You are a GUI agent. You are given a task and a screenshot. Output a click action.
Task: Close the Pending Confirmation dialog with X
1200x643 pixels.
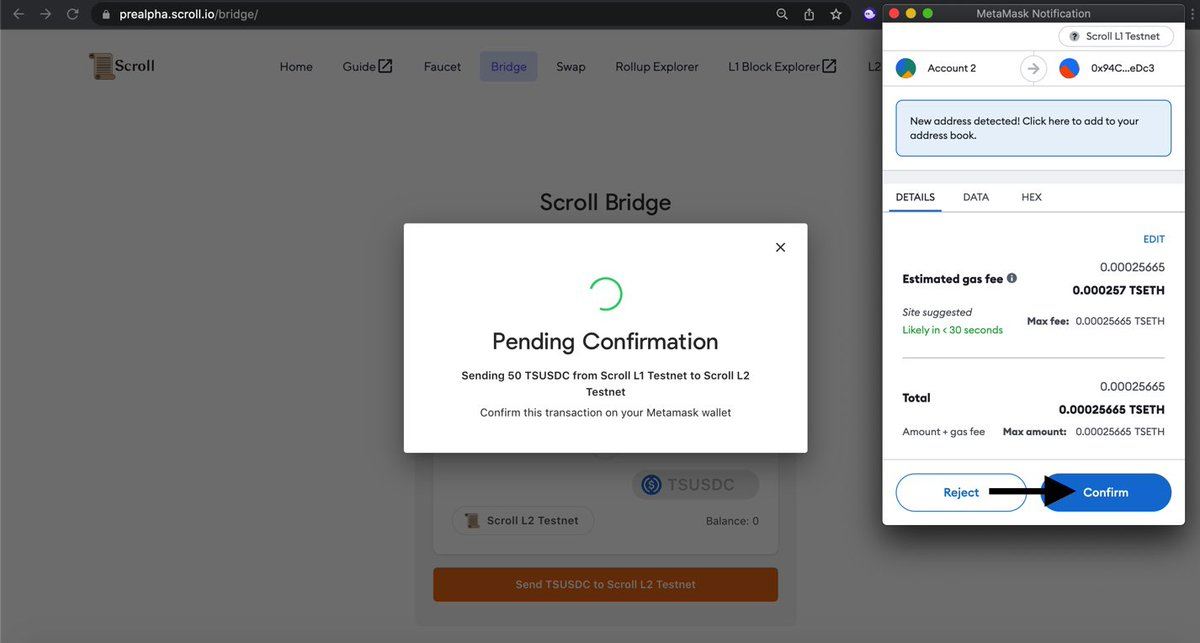click(781, 247)
